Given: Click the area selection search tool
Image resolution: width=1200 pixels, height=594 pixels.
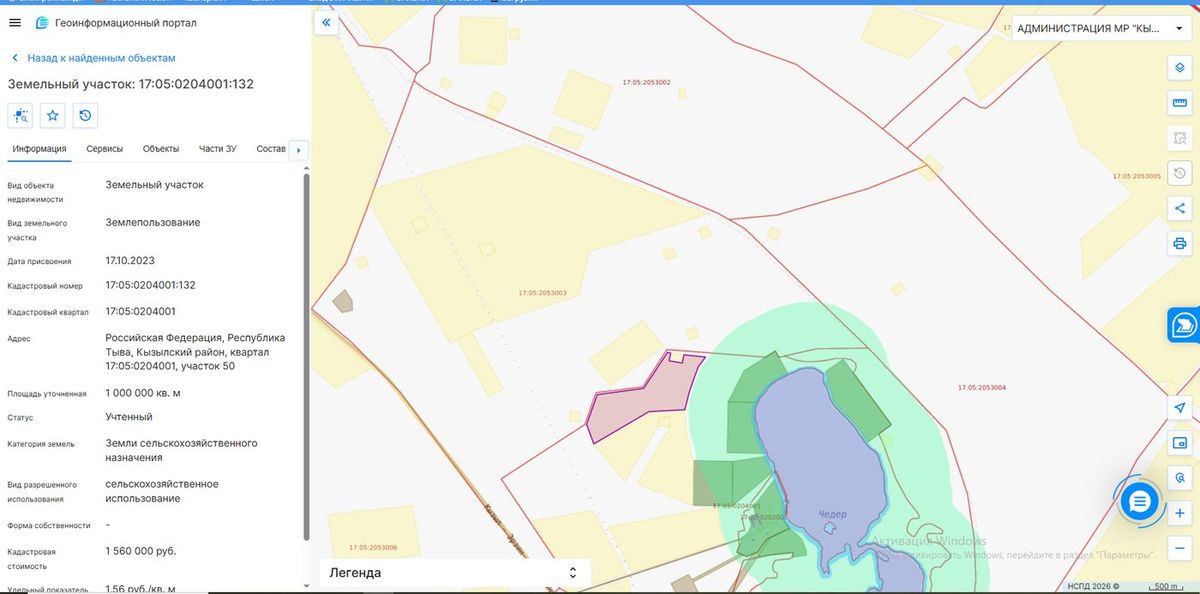Looking at the screenshot, I should (x=1179, y=137).
